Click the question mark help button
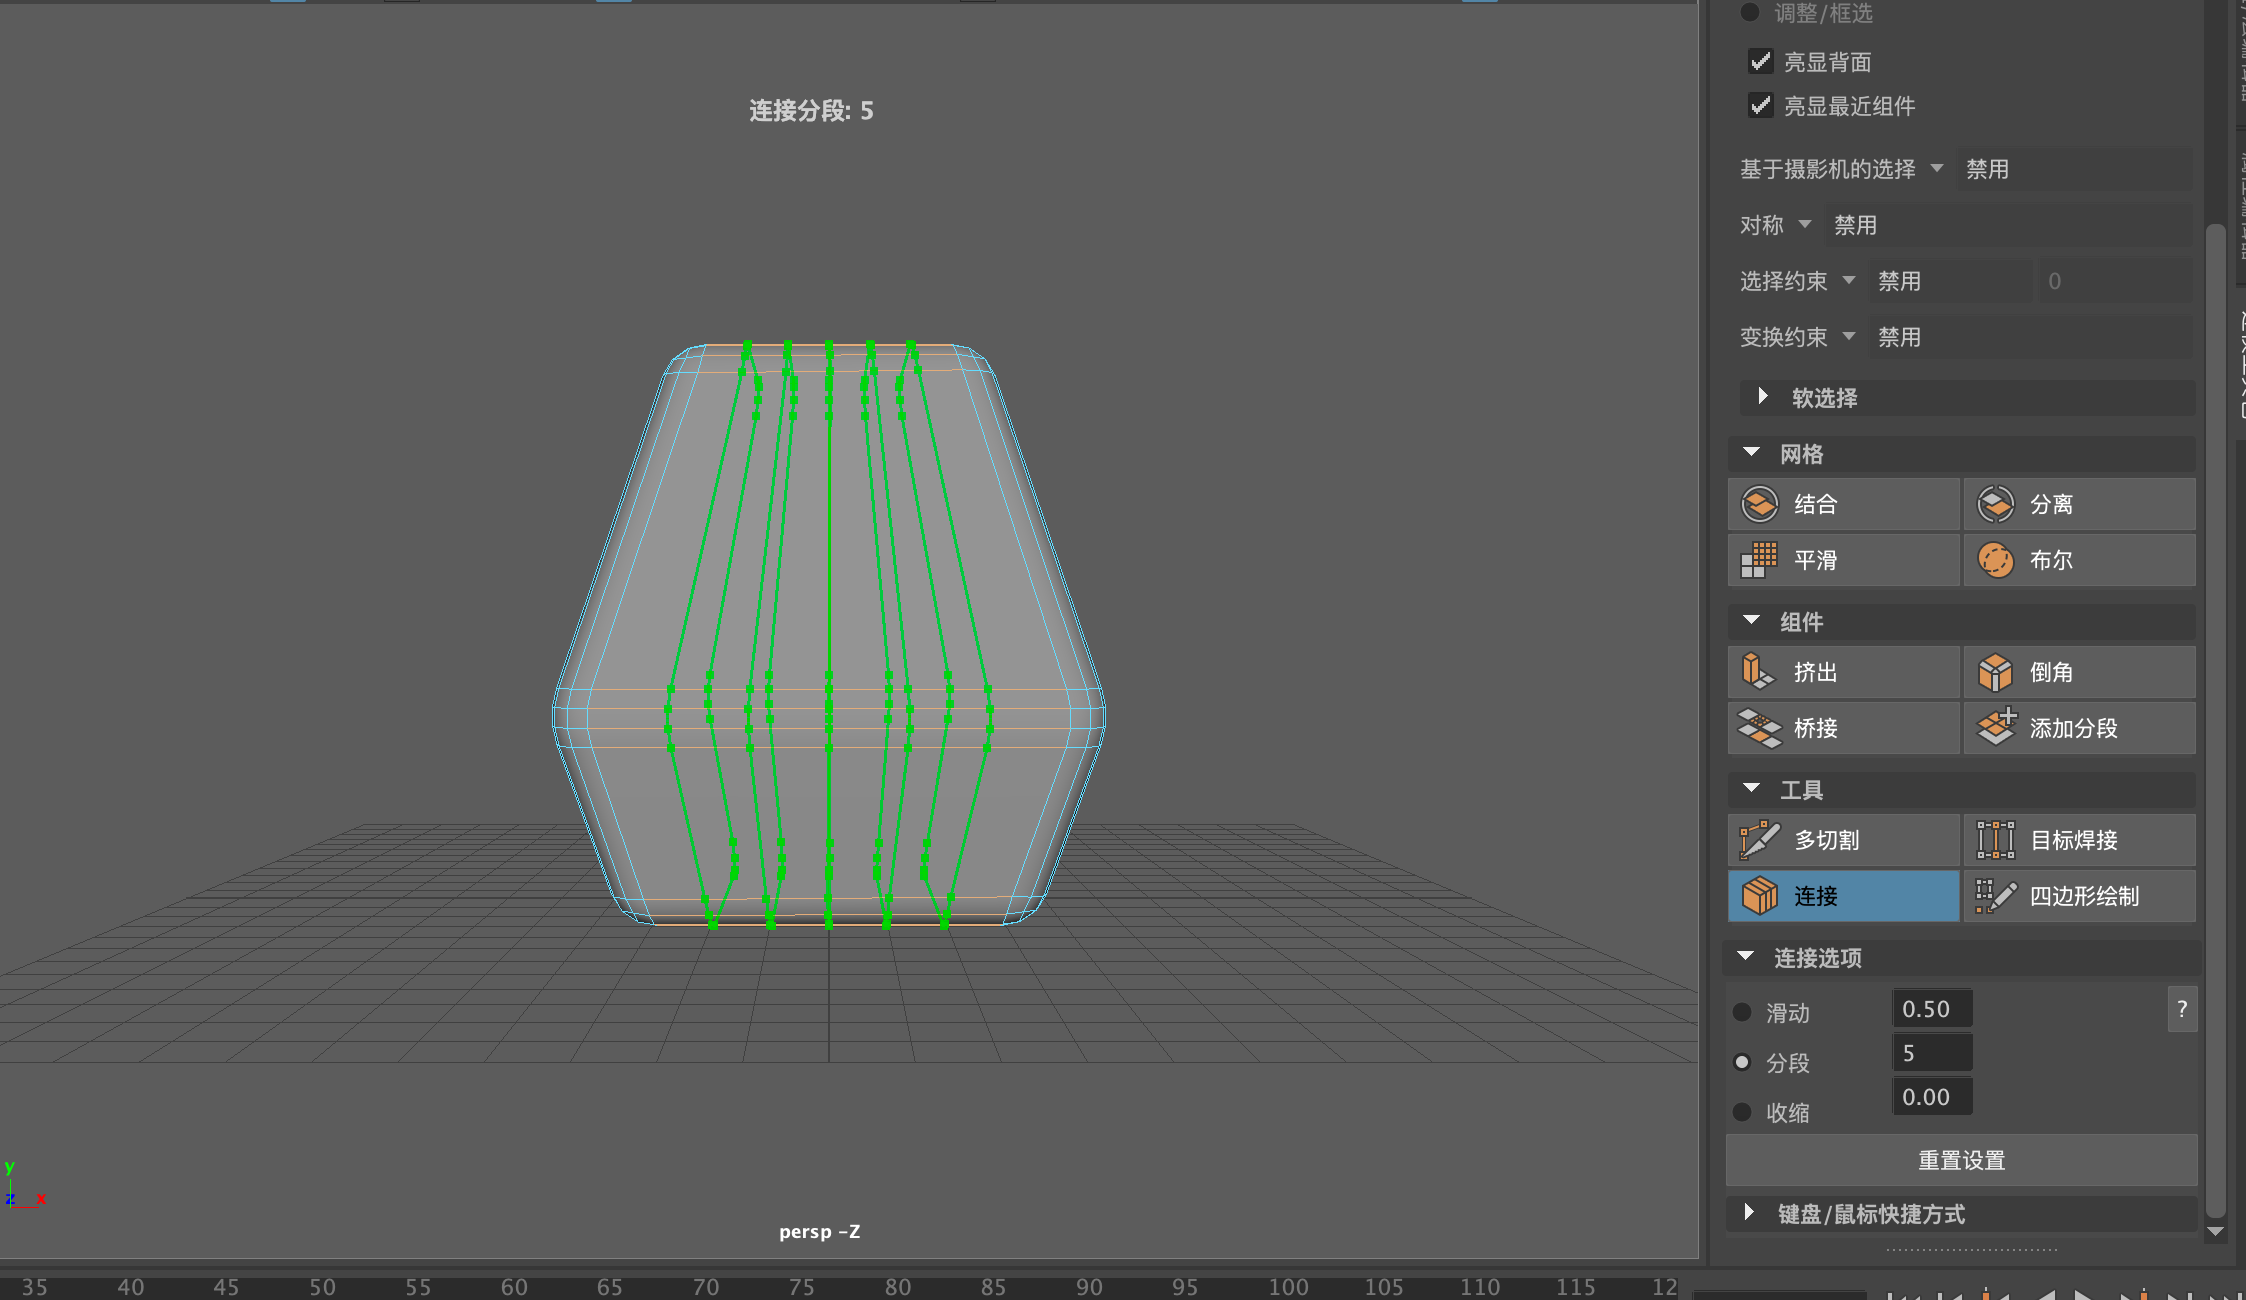This screenshot has height=1300, width=2246. pos(2182,1010)
